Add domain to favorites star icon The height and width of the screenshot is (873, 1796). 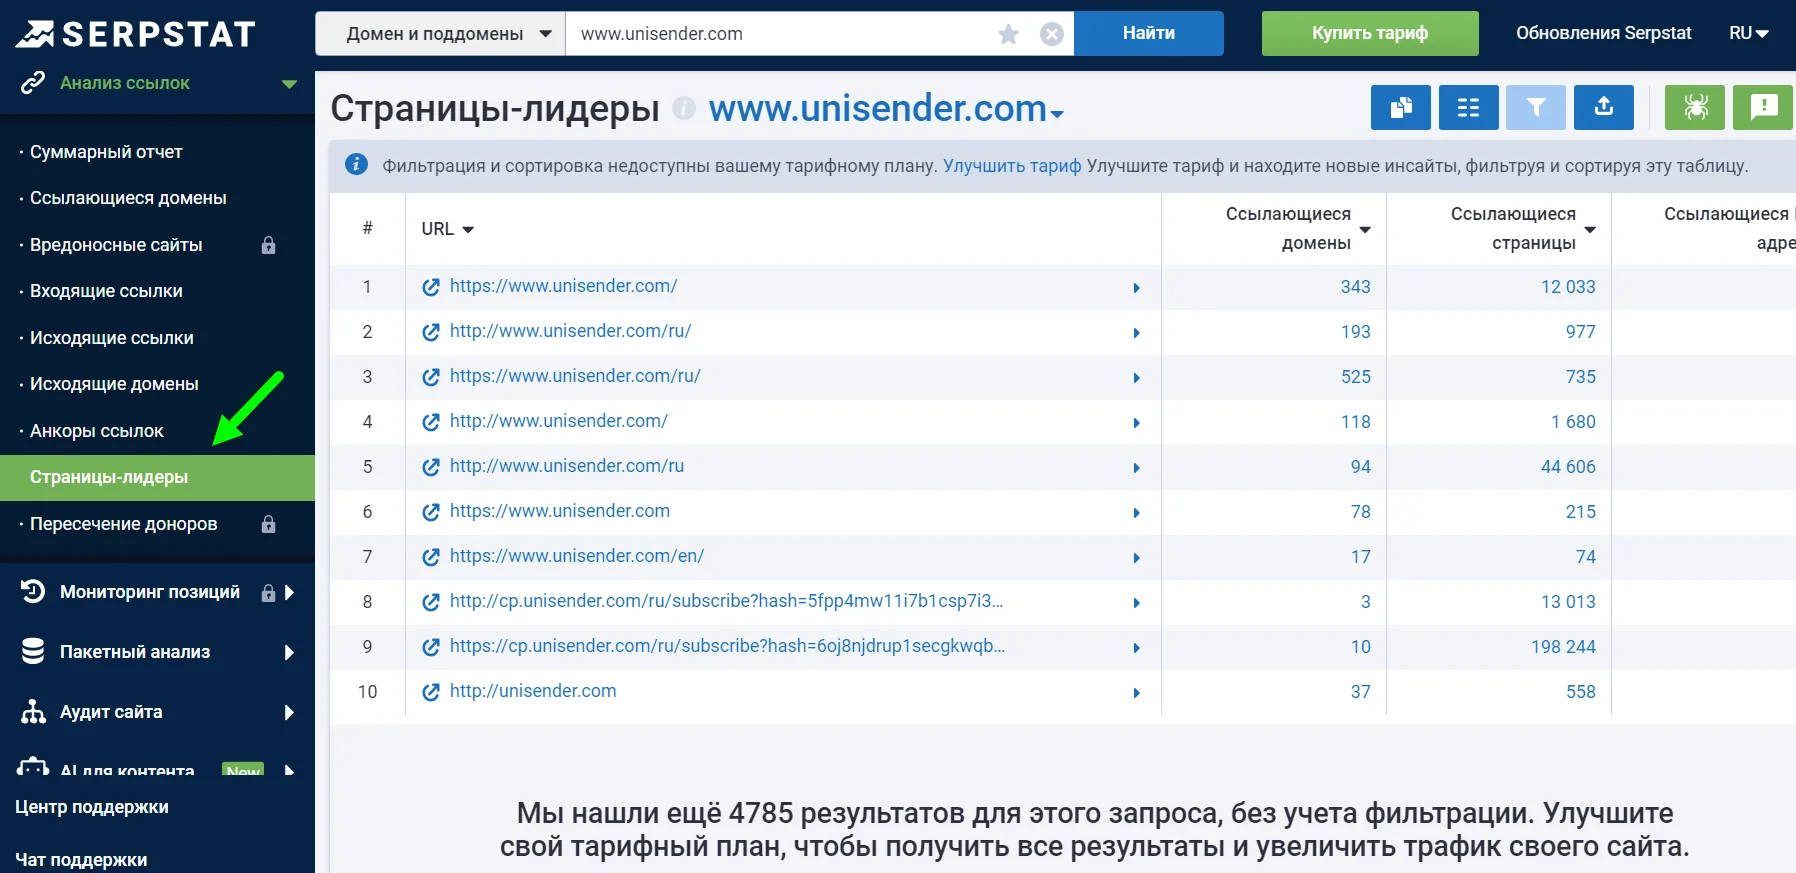pos(1008,34)
